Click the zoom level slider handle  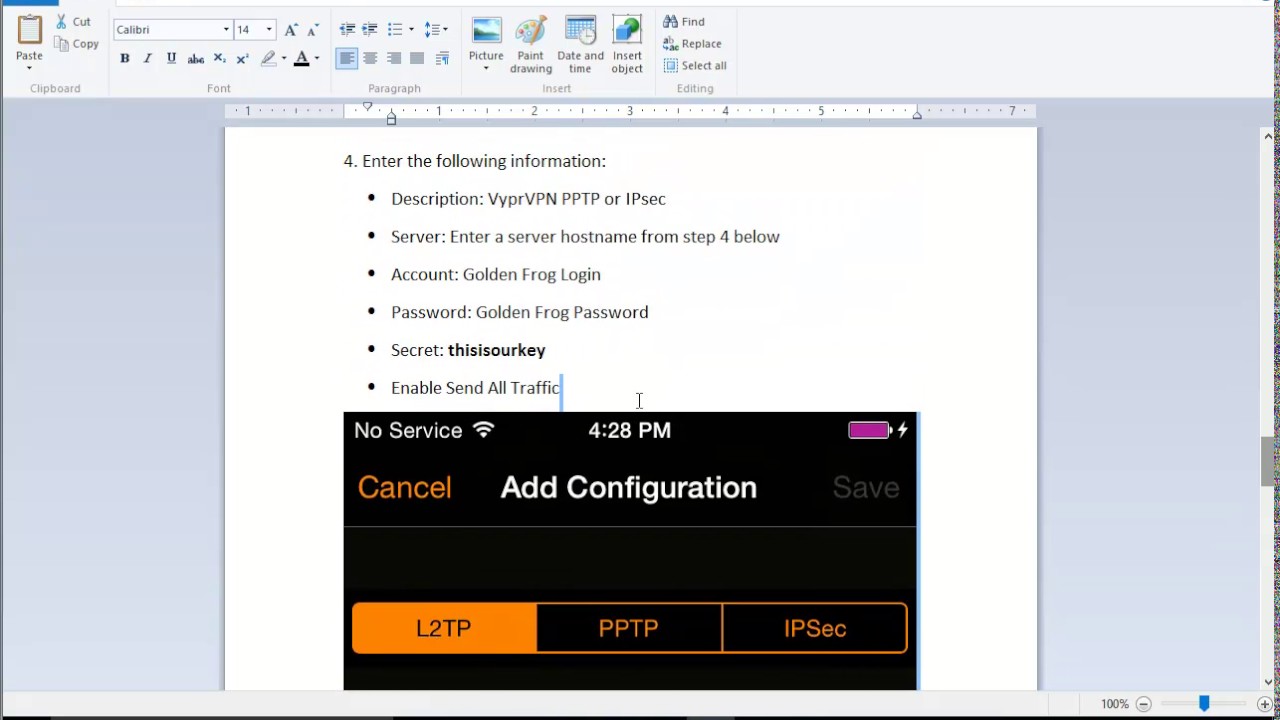(1204, 704)
